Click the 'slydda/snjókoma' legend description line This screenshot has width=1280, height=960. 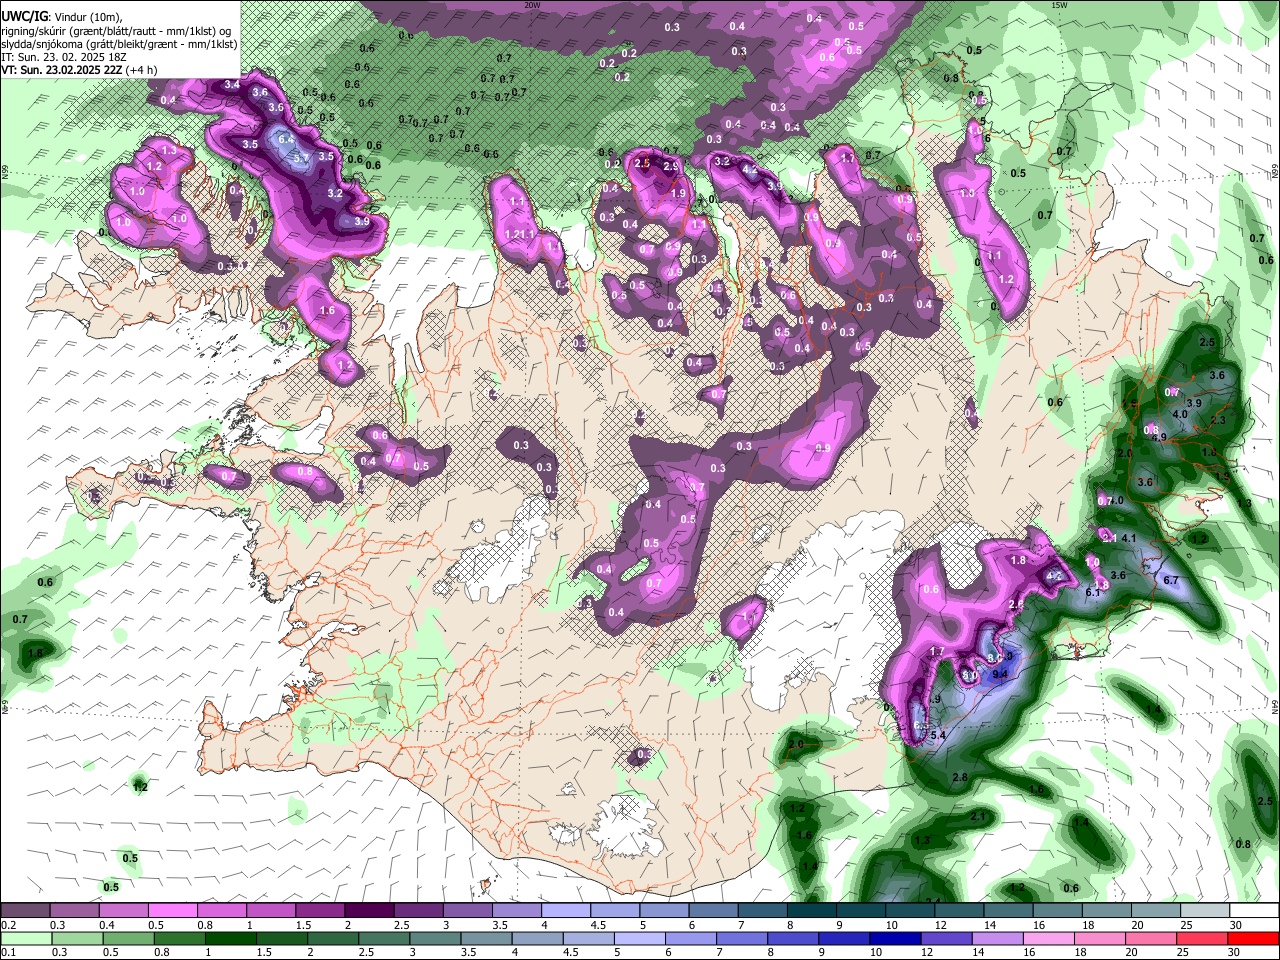pyautogui.click(x=119, y=44)
